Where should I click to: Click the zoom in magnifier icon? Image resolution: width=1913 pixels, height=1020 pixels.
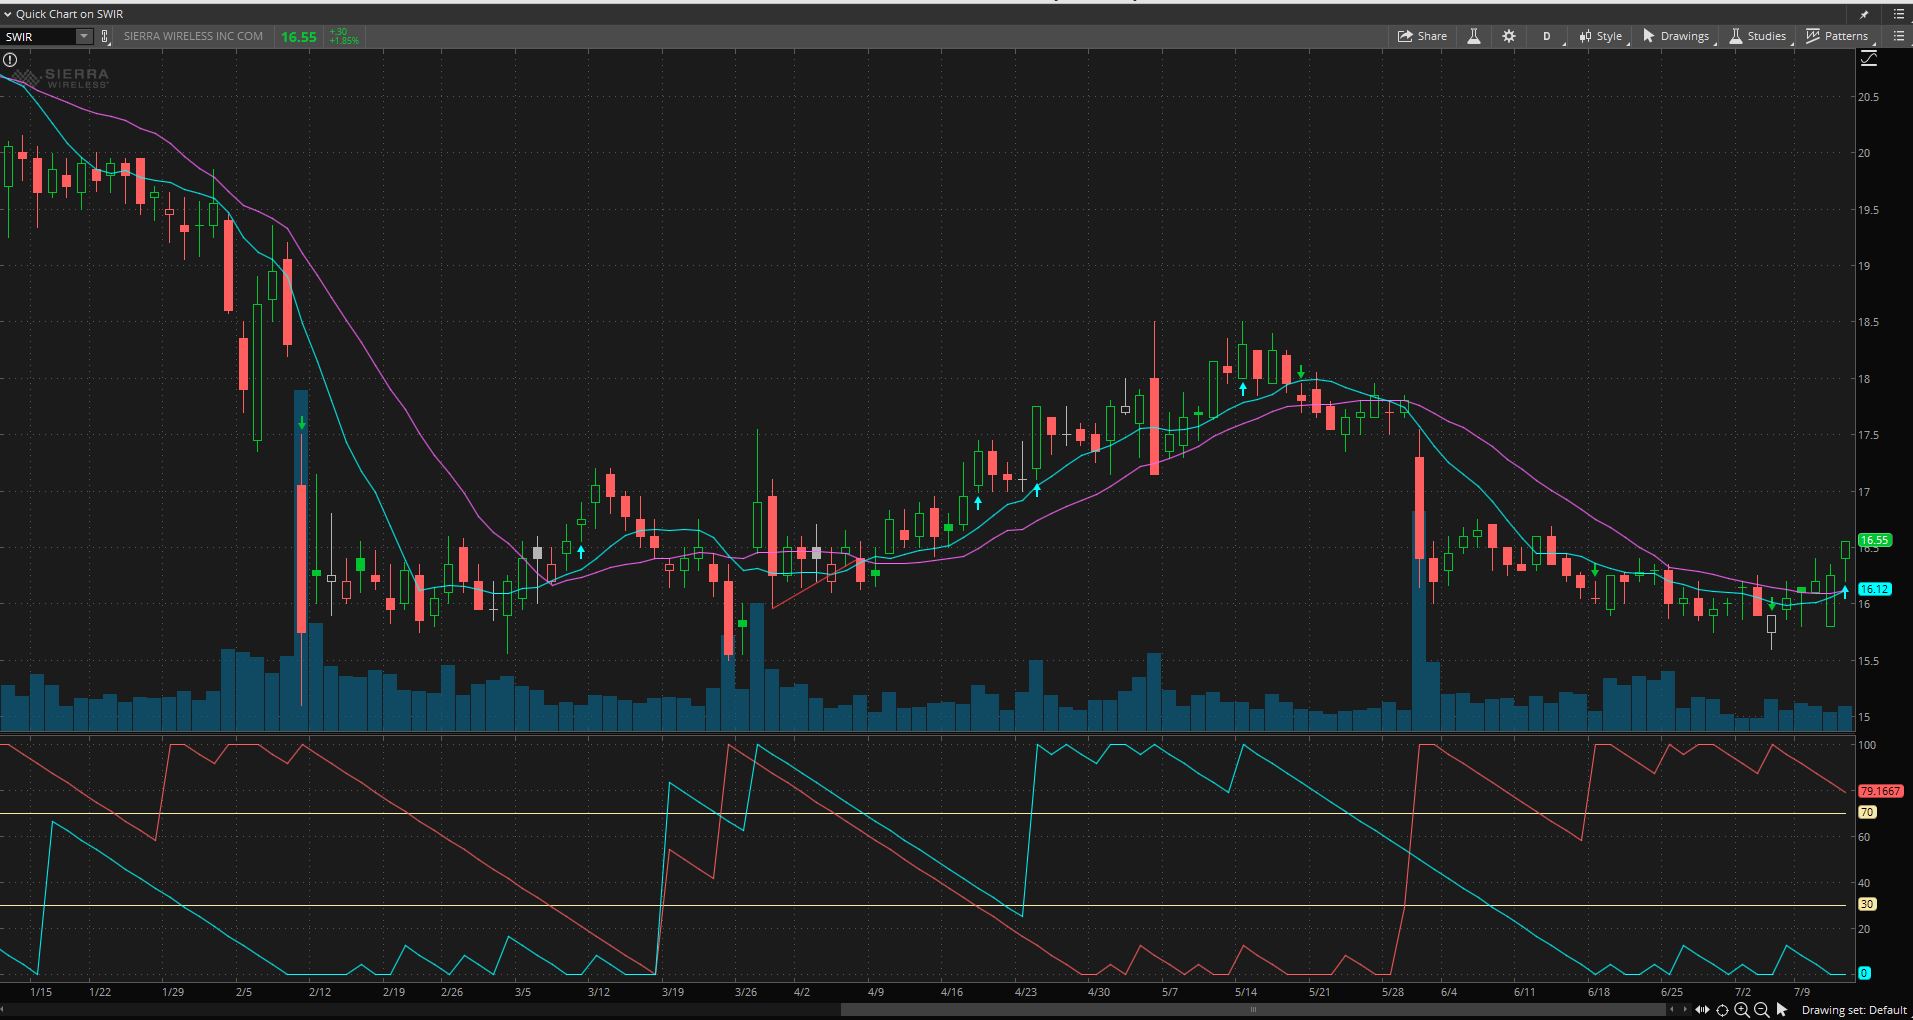(x=1742, y=1010)
